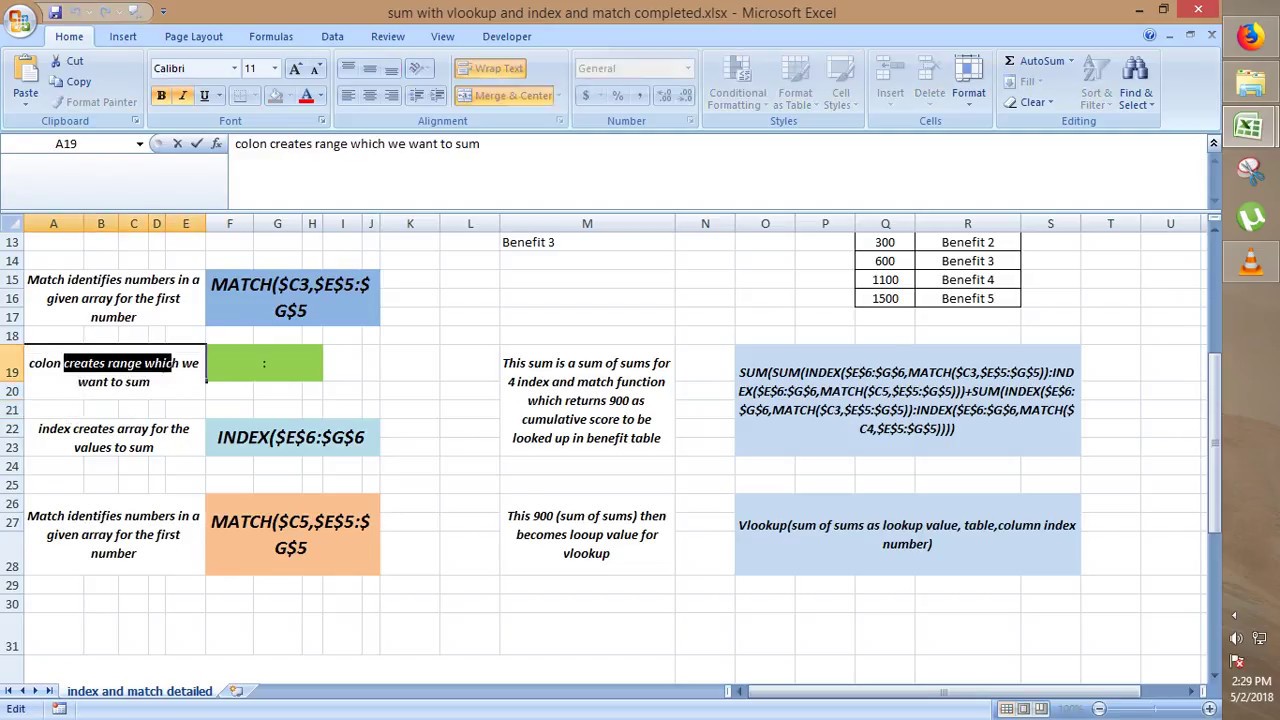Click the Select All corner button

[x=12, y=223]
